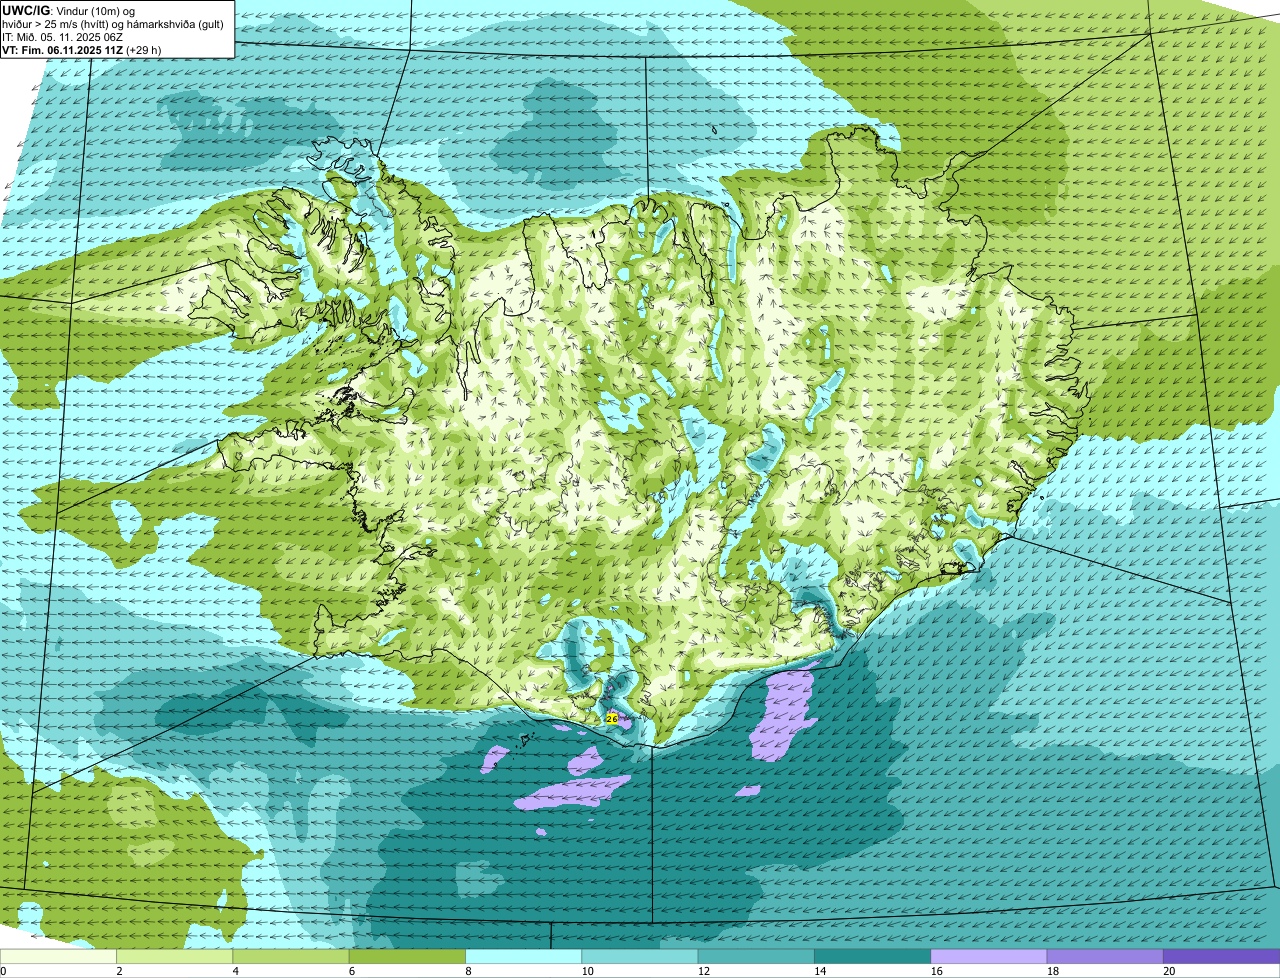
Task: Select the 4–6 m/s green legend swatch
Action: [292, 956]
